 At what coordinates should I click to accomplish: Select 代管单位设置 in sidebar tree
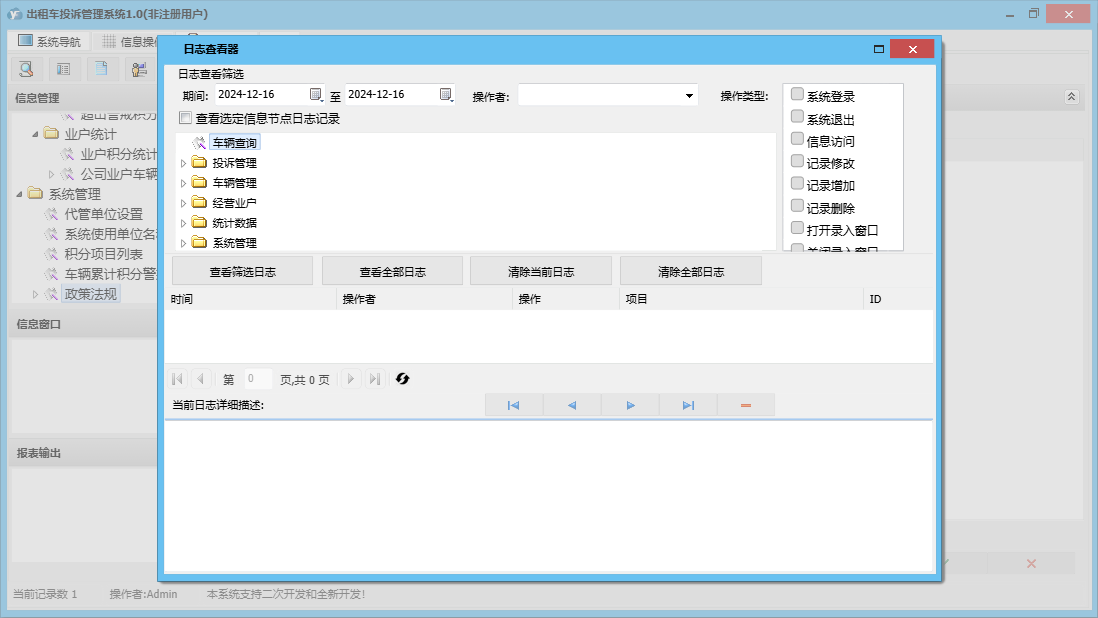coord(104,214)
